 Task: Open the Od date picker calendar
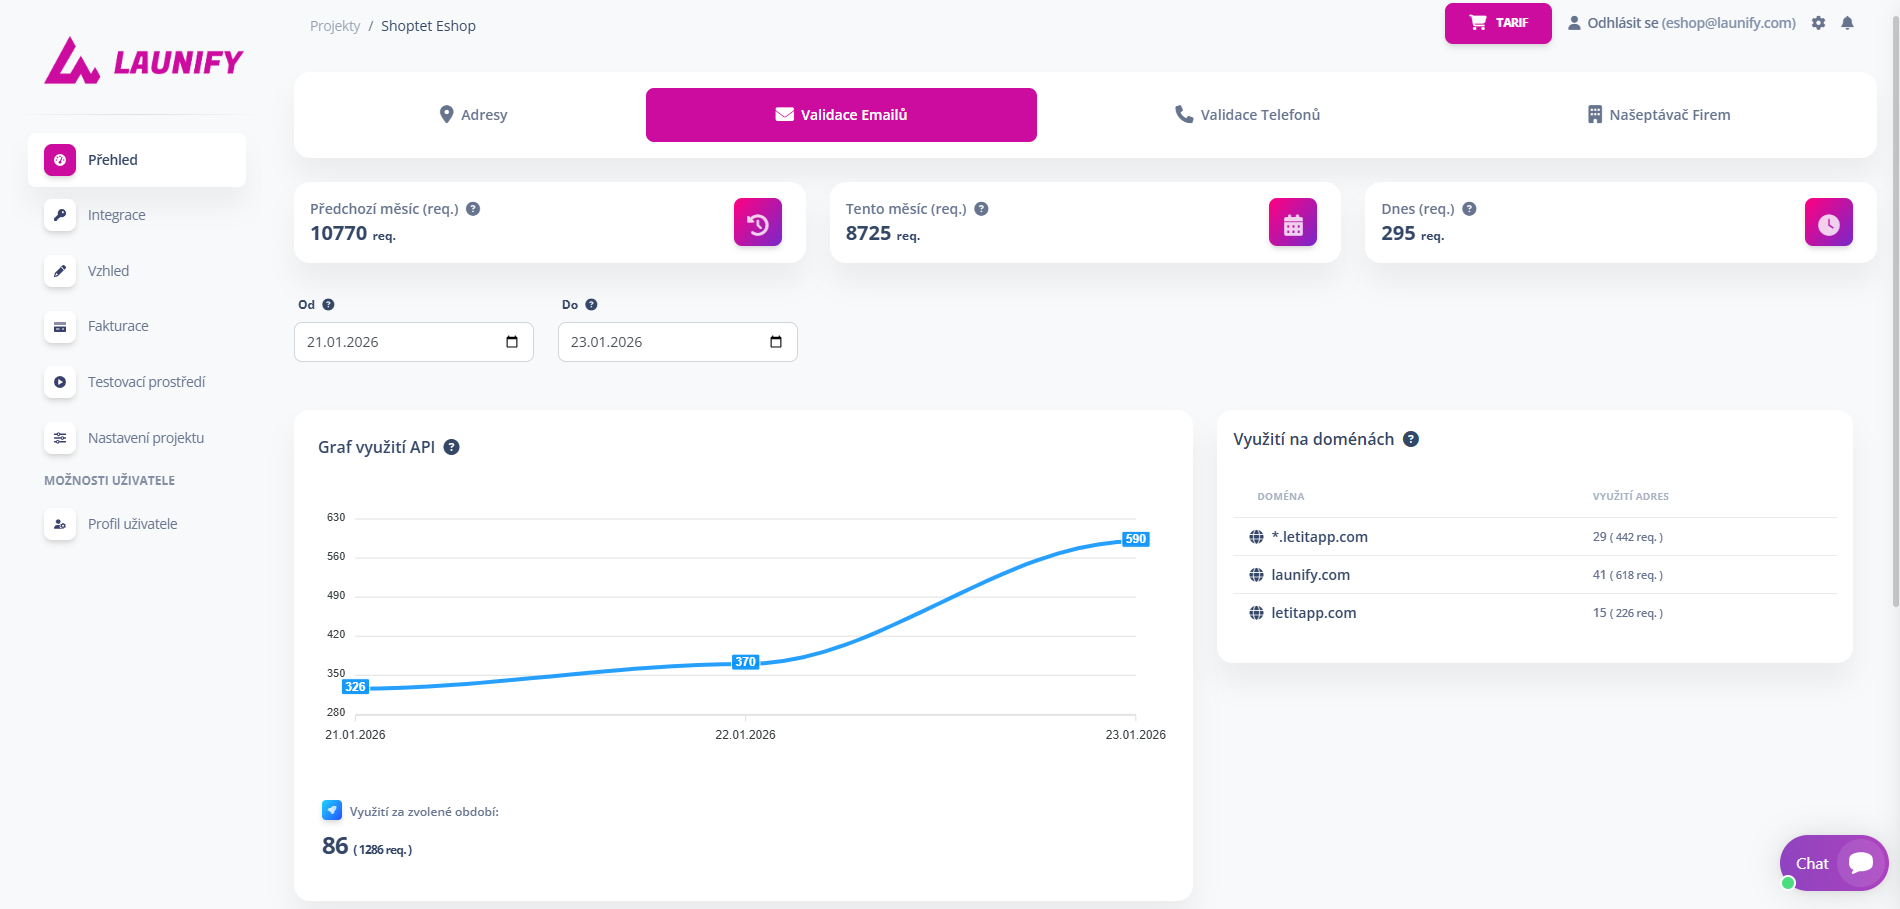pos(512,342)
